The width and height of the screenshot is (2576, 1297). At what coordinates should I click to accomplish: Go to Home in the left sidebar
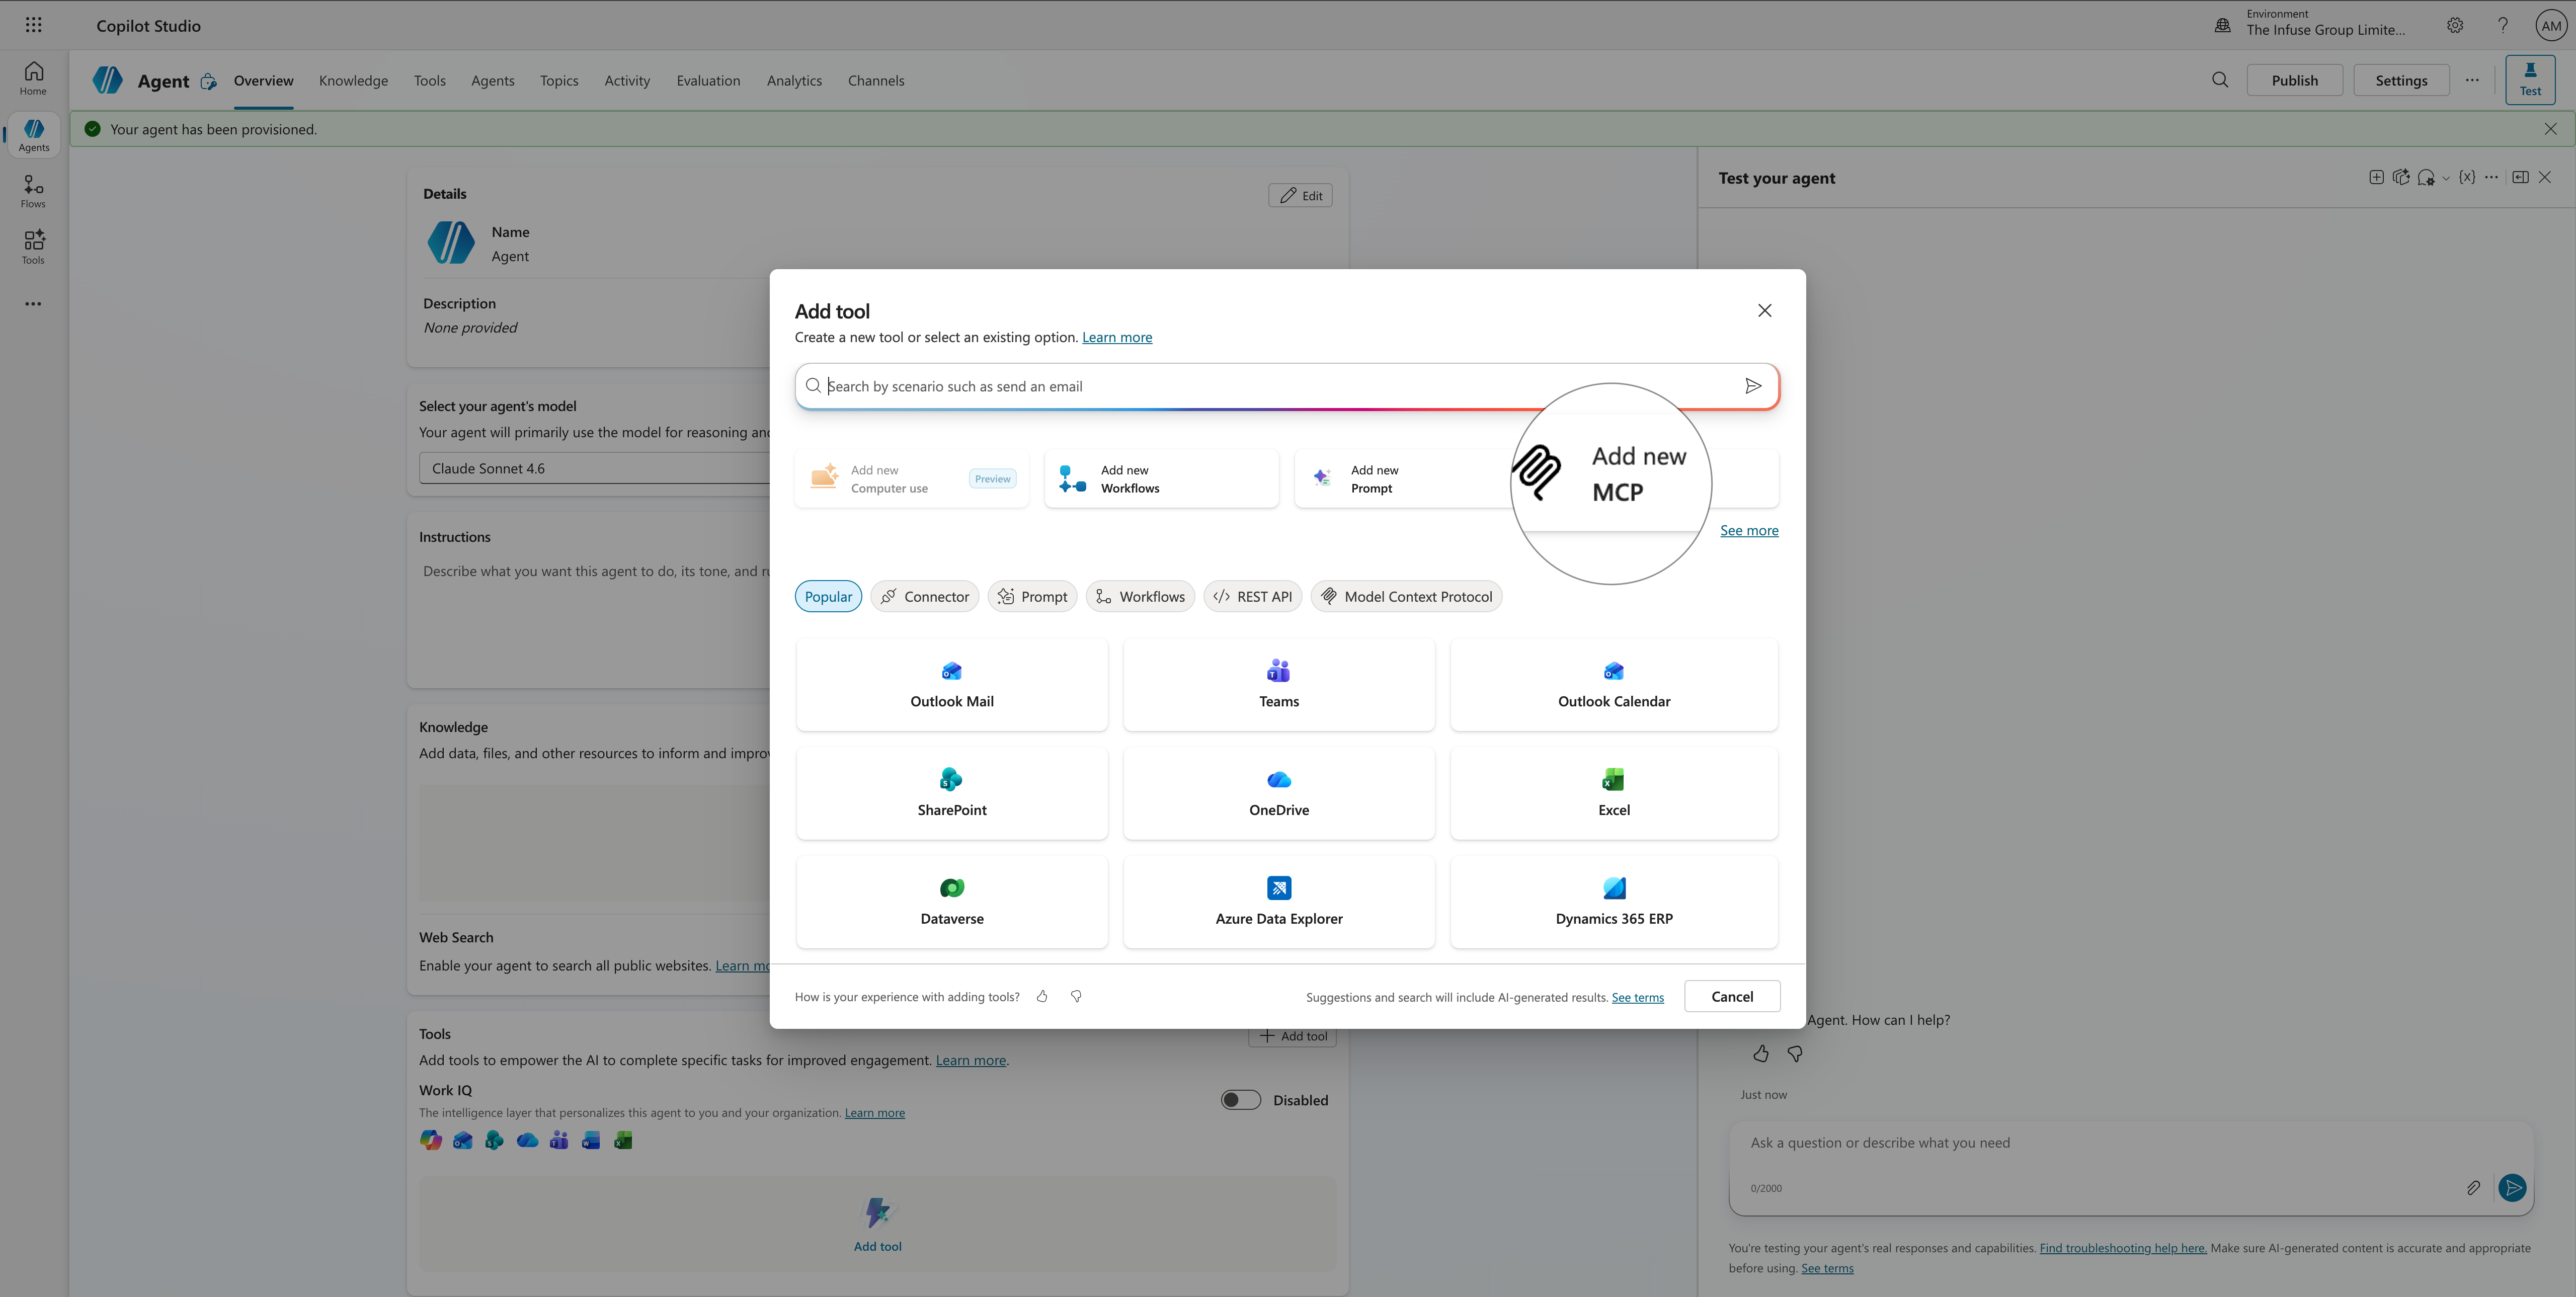[33, 79]
